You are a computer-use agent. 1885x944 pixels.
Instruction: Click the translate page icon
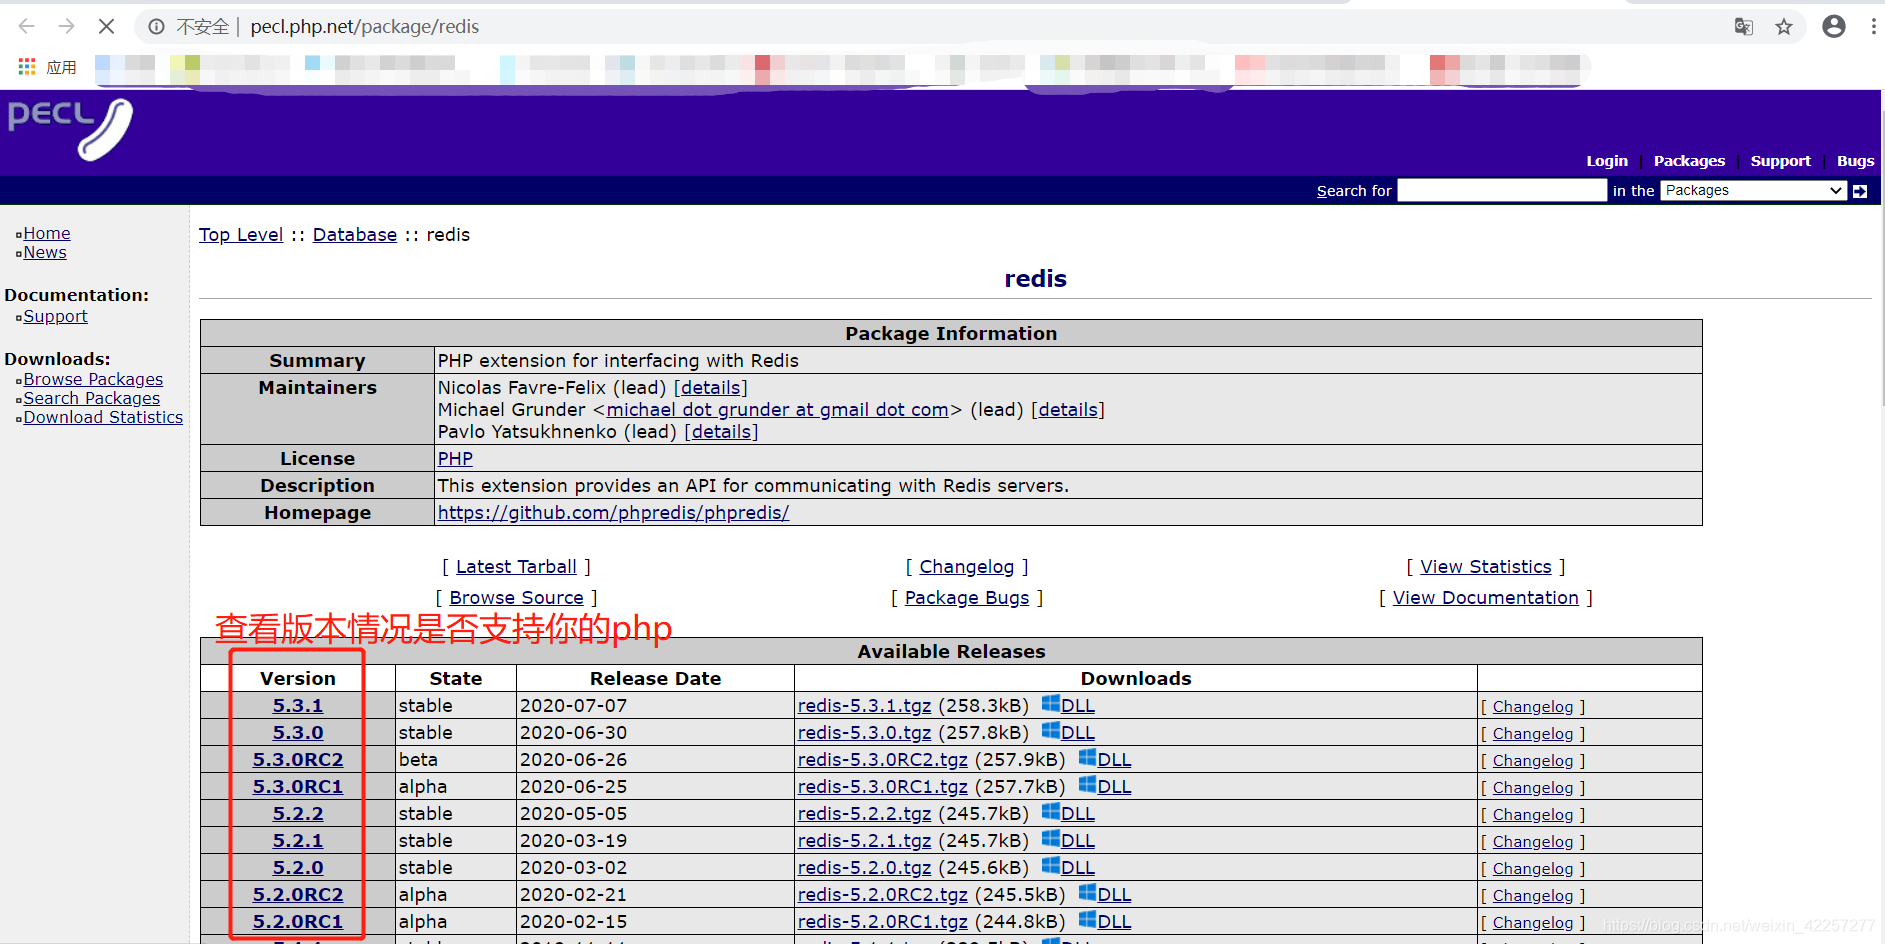coord(1744,27)
